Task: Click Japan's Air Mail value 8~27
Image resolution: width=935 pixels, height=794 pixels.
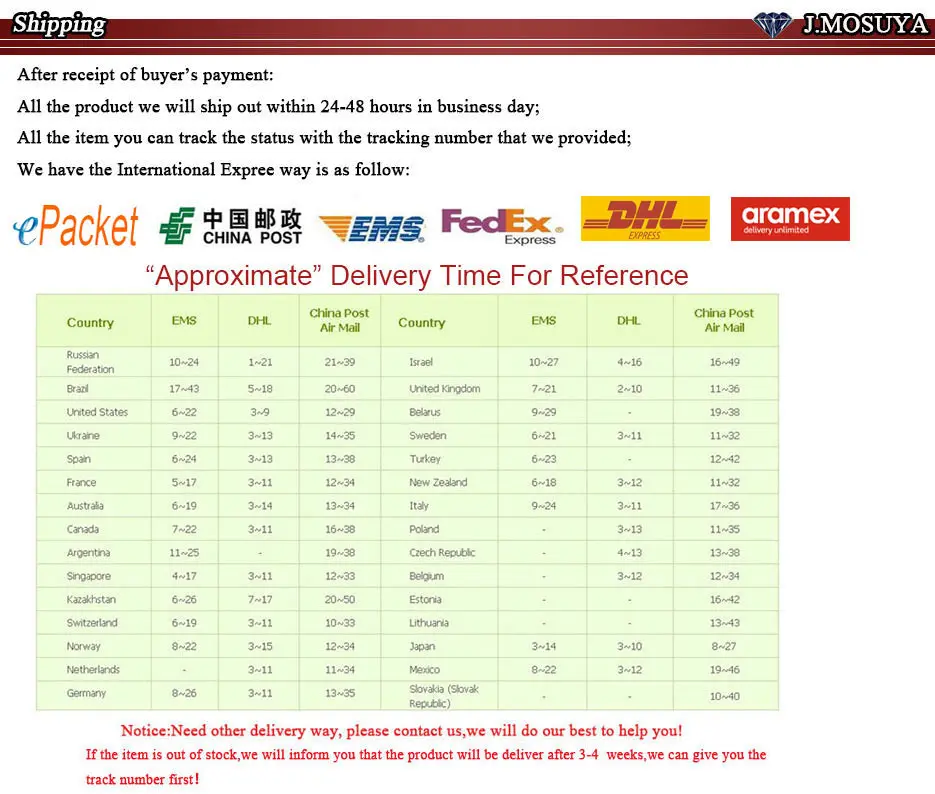Action: coord(723,646)
